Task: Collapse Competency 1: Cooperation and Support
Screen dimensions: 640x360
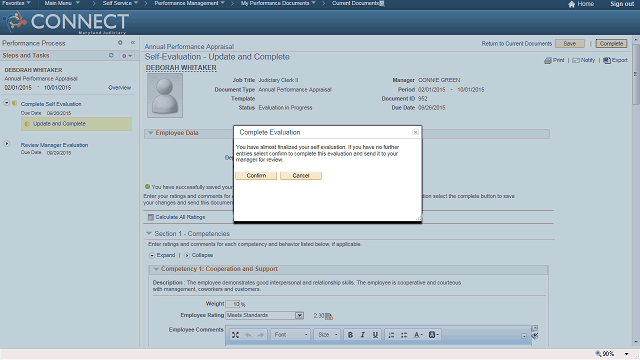Action: 156,269
